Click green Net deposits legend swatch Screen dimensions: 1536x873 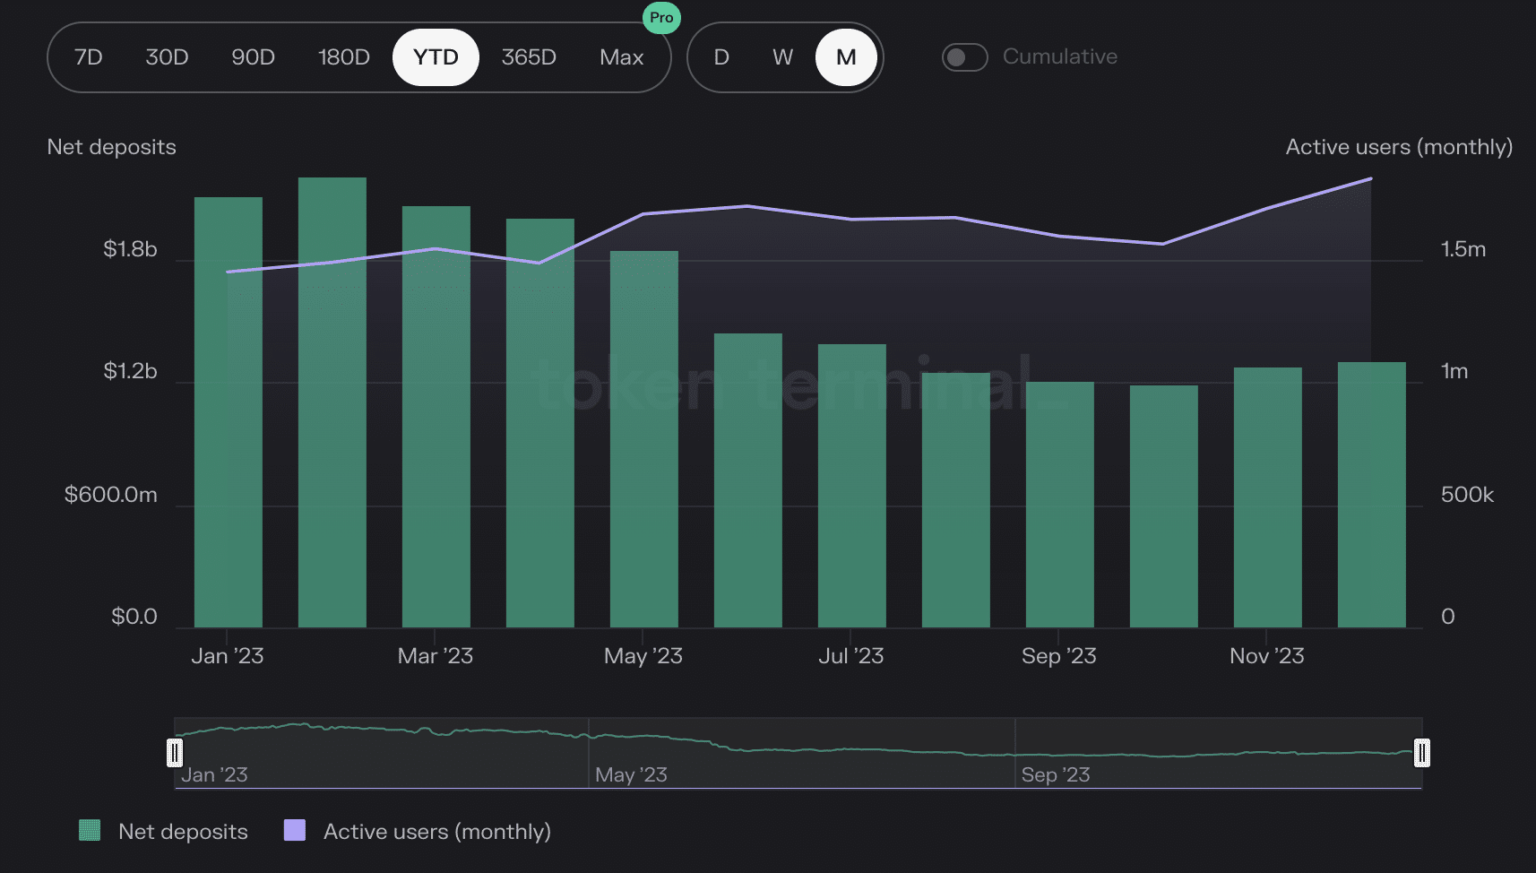coord(90,830)
